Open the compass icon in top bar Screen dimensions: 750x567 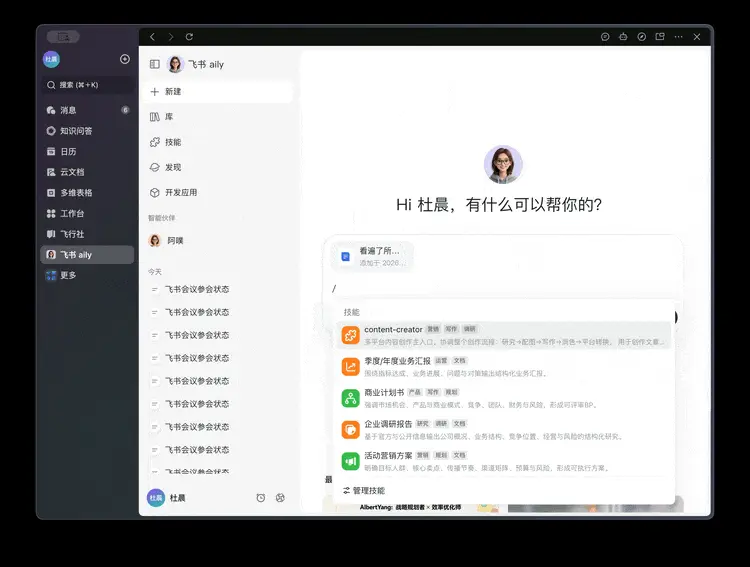[x=642, y=37]
